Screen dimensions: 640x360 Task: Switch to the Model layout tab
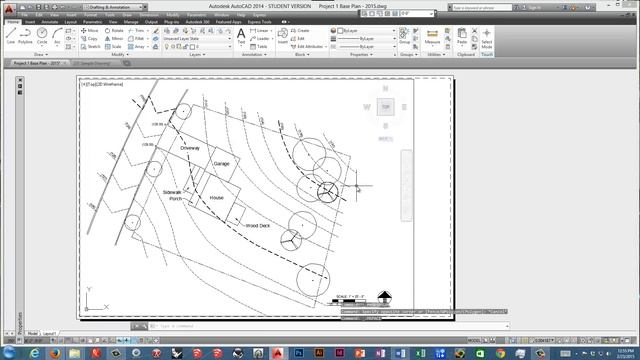[x=32, y=333]
